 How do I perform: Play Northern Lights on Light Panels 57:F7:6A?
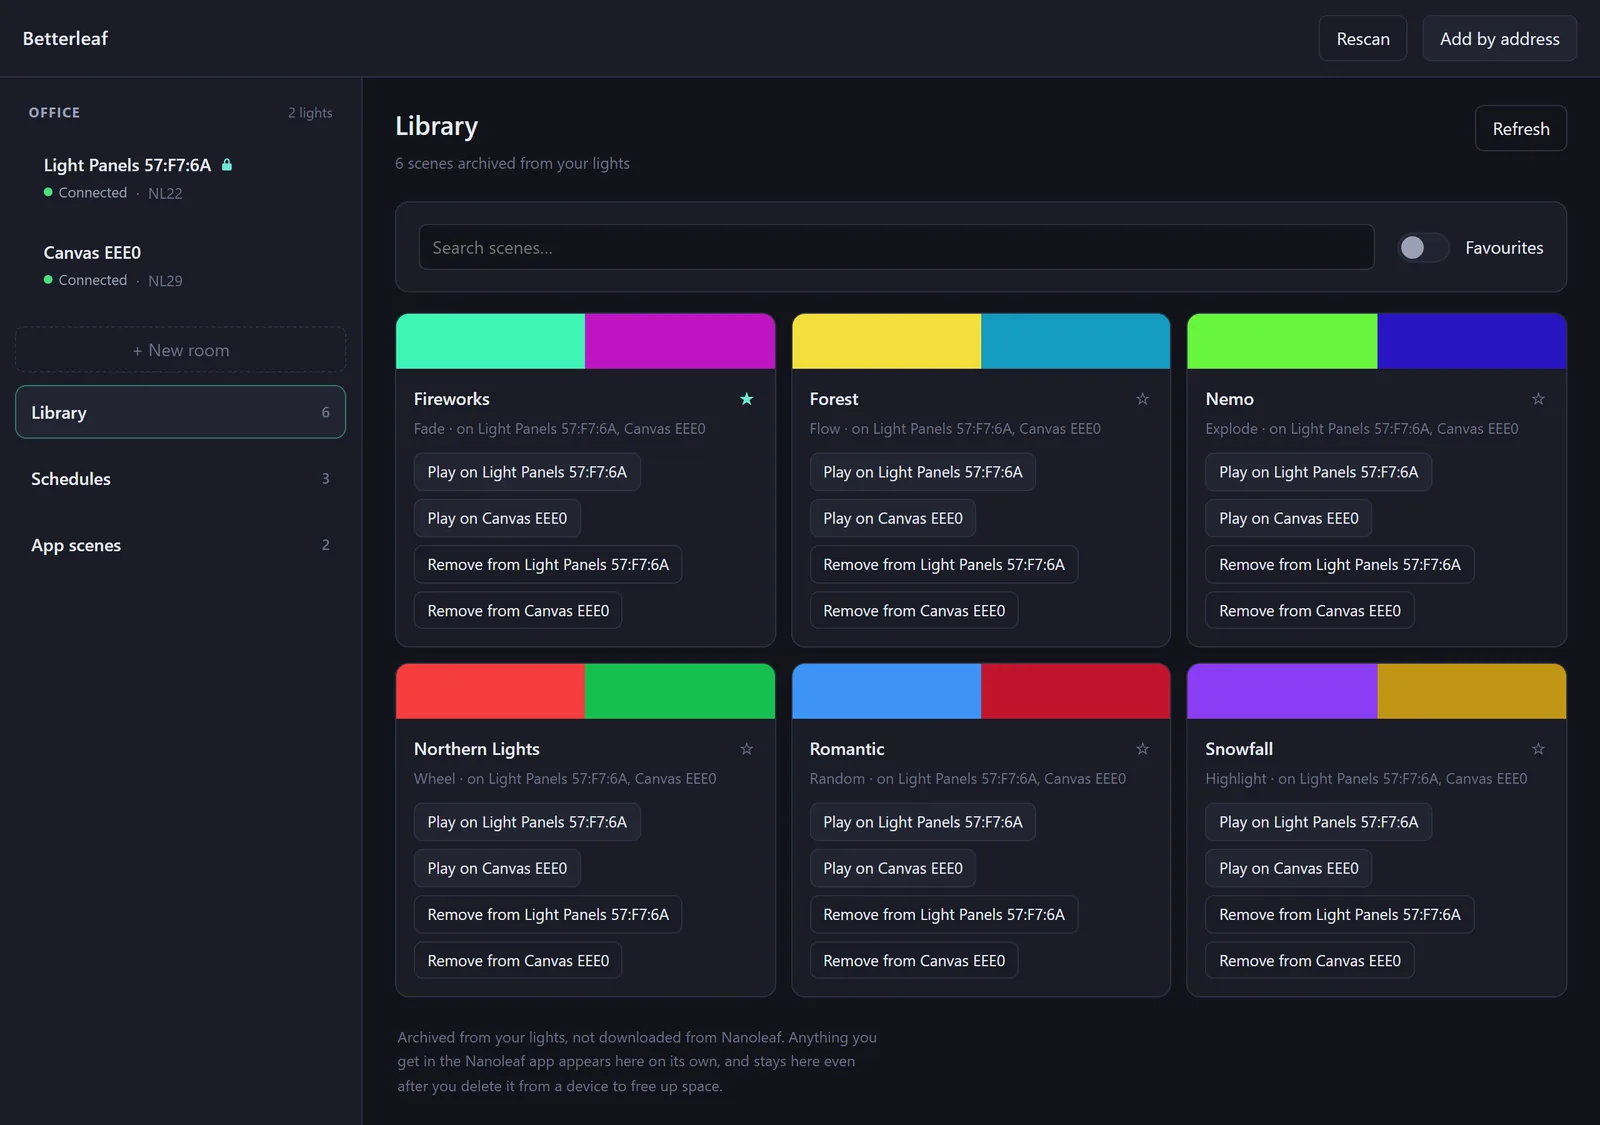coord(527,822)
